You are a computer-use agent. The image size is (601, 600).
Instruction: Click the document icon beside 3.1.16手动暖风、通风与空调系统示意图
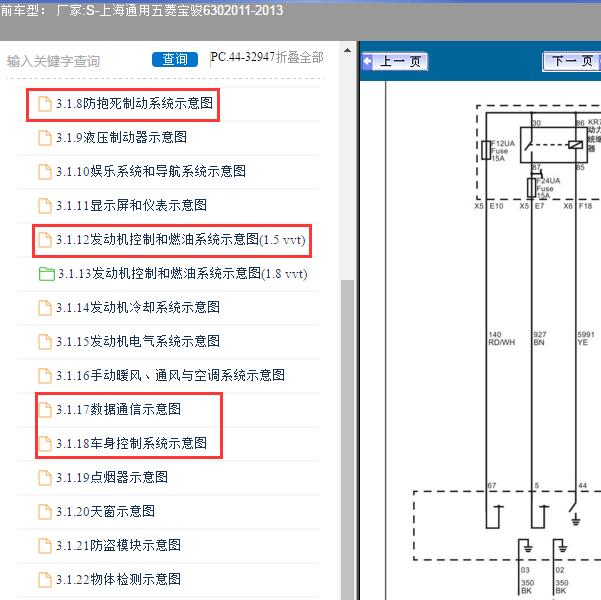coord(45,376)
